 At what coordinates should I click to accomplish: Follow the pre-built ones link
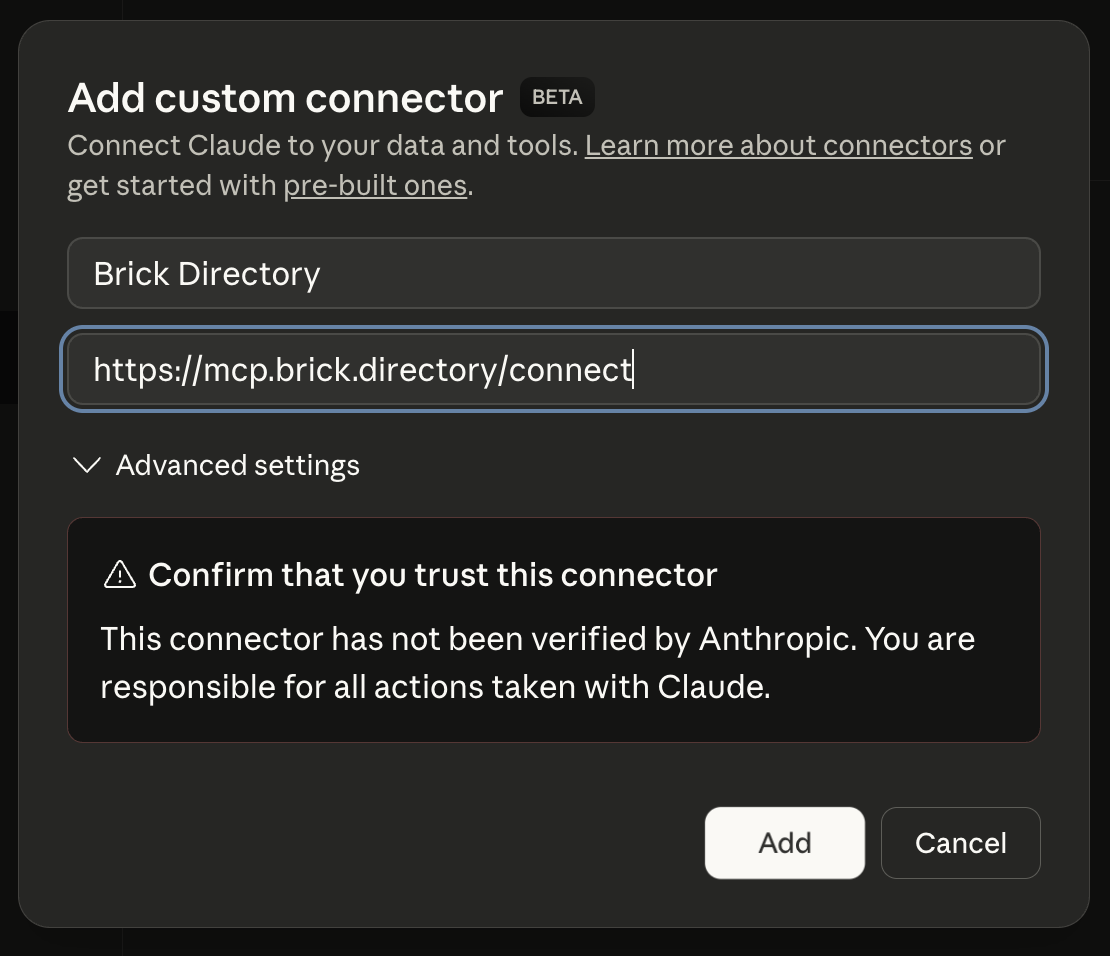tap(375, 185)
